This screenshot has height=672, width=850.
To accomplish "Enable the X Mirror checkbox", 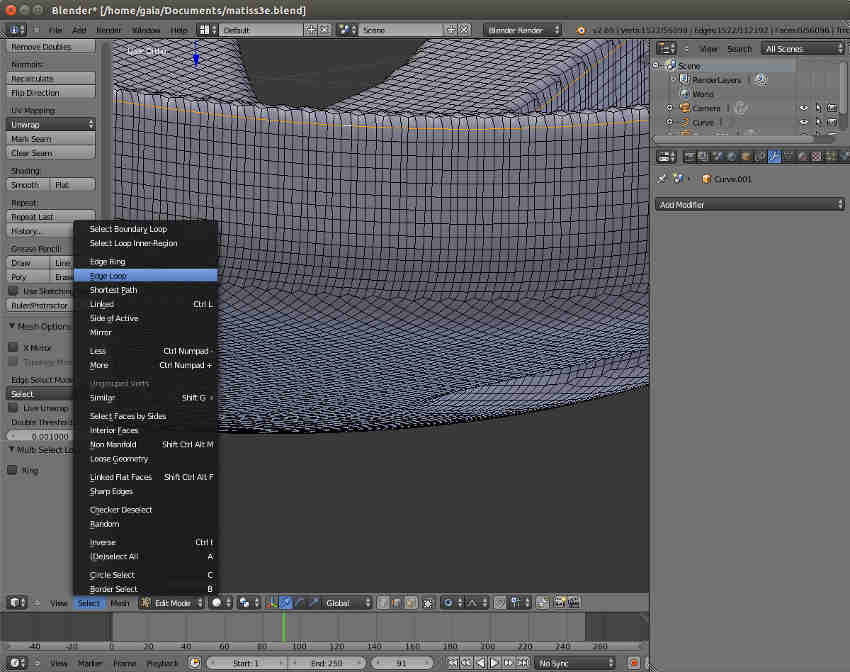I will (x=14, y=348).
